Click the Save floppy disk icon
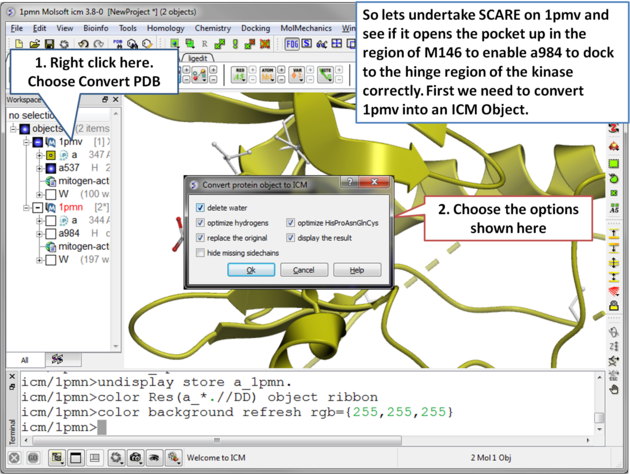This screenshot has width=630, height=474. 49,44
